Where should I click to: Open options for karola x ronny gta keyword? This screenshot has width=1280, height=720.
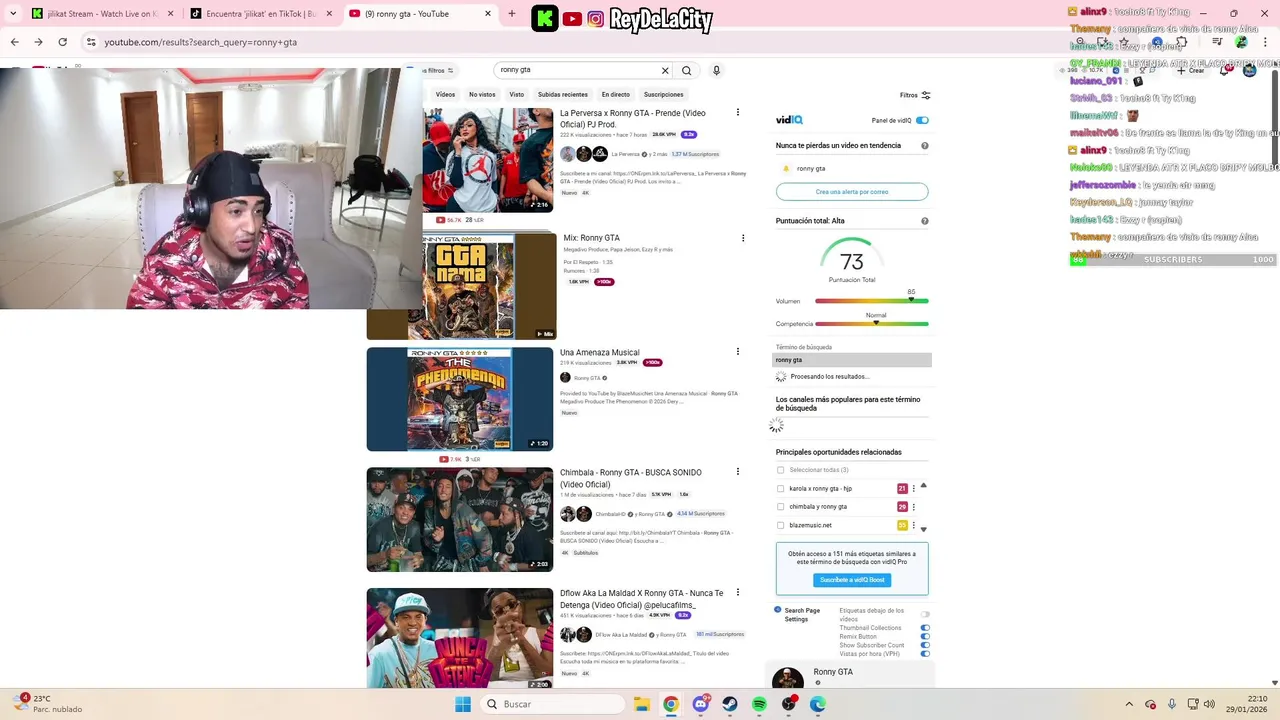click(x=914, y=489)
